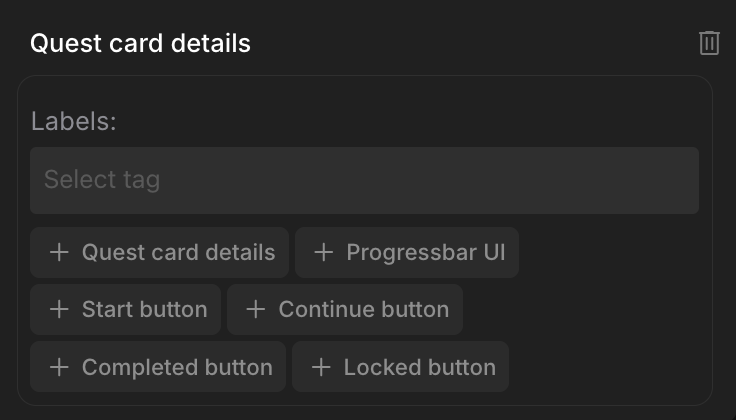Click the plus icon on Progressbar UI tag
The width and height of the screenshot is (736, 420).
(323, 252)
